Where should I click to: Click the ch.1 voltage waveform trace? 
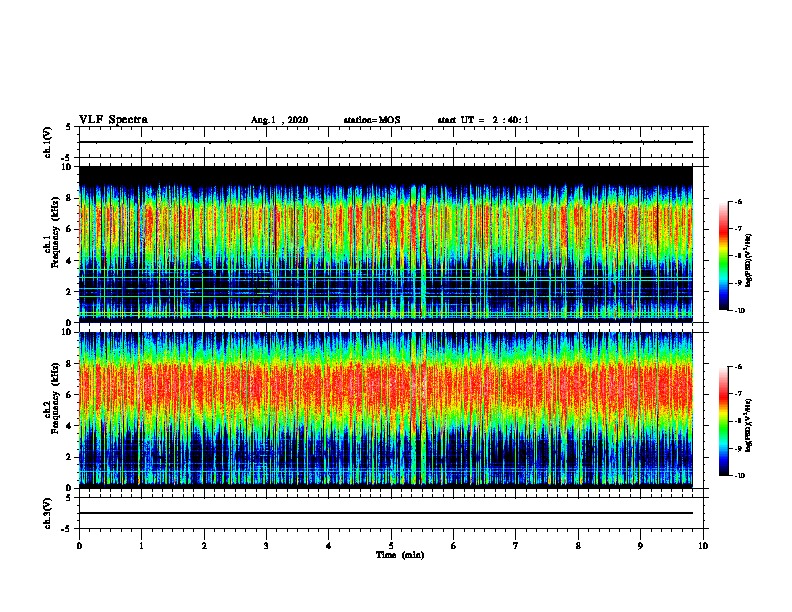(x=386, y=142)
